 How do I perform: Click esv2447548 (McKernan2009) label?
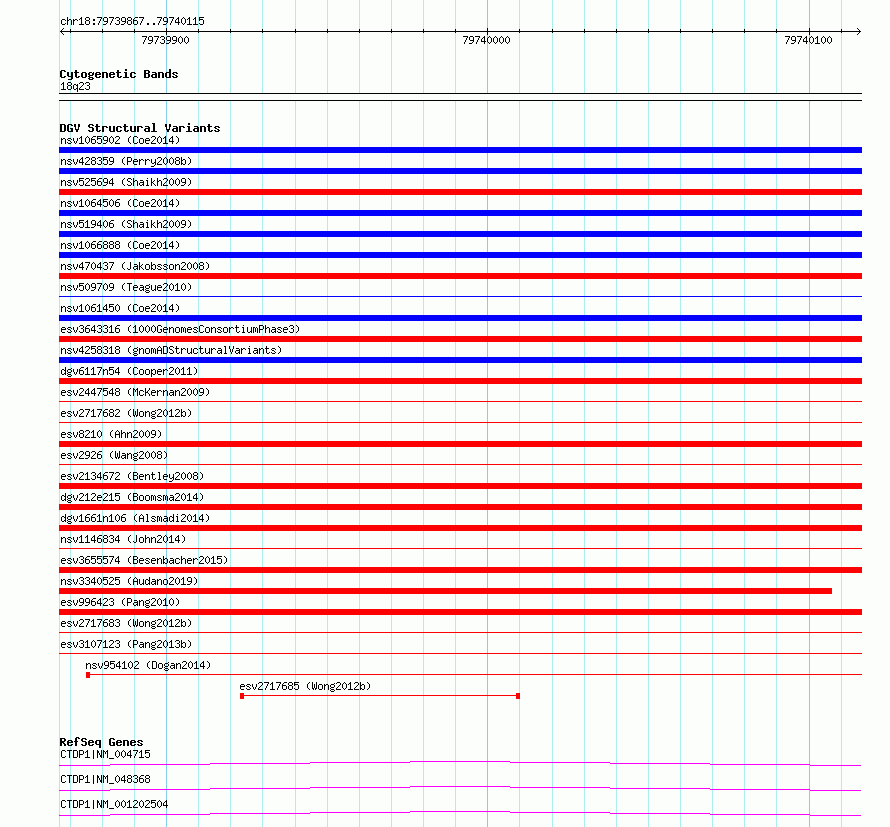click(135, 392)
